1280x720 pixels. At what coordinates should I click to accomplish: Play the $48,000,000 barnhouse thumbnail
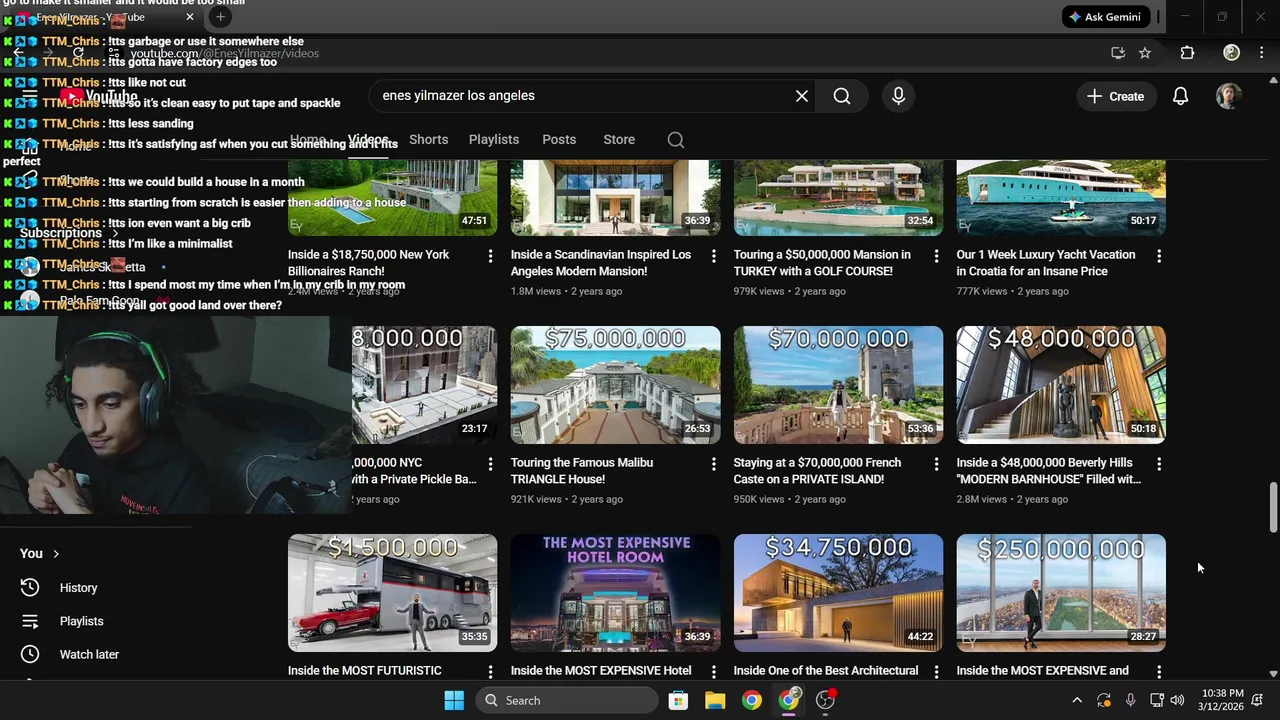[x=1061, y=385]
